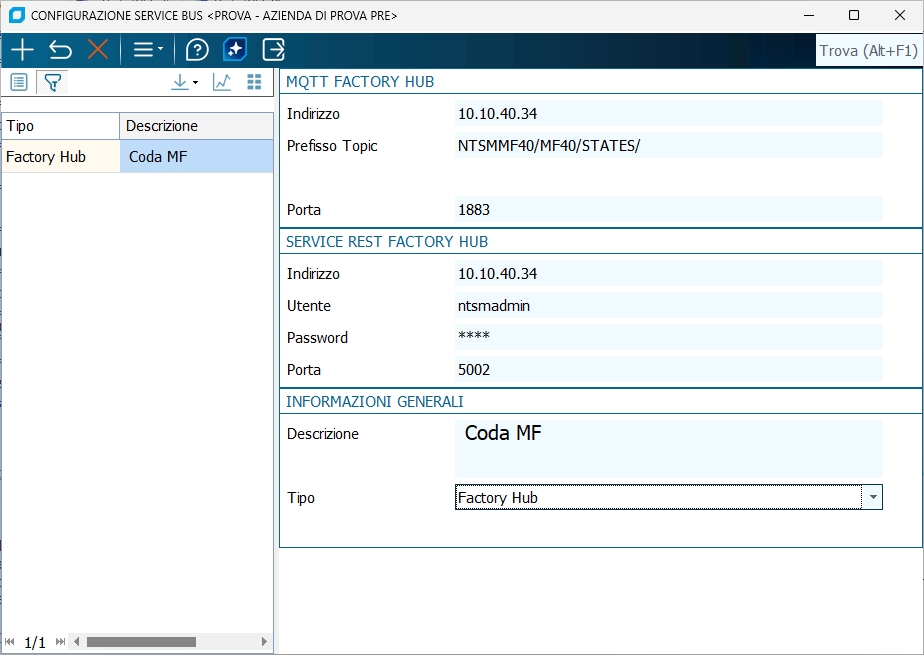The image size is (924, 655).
Task: Click the tiles layout icon above grid
Action: (x=254, y=82)
